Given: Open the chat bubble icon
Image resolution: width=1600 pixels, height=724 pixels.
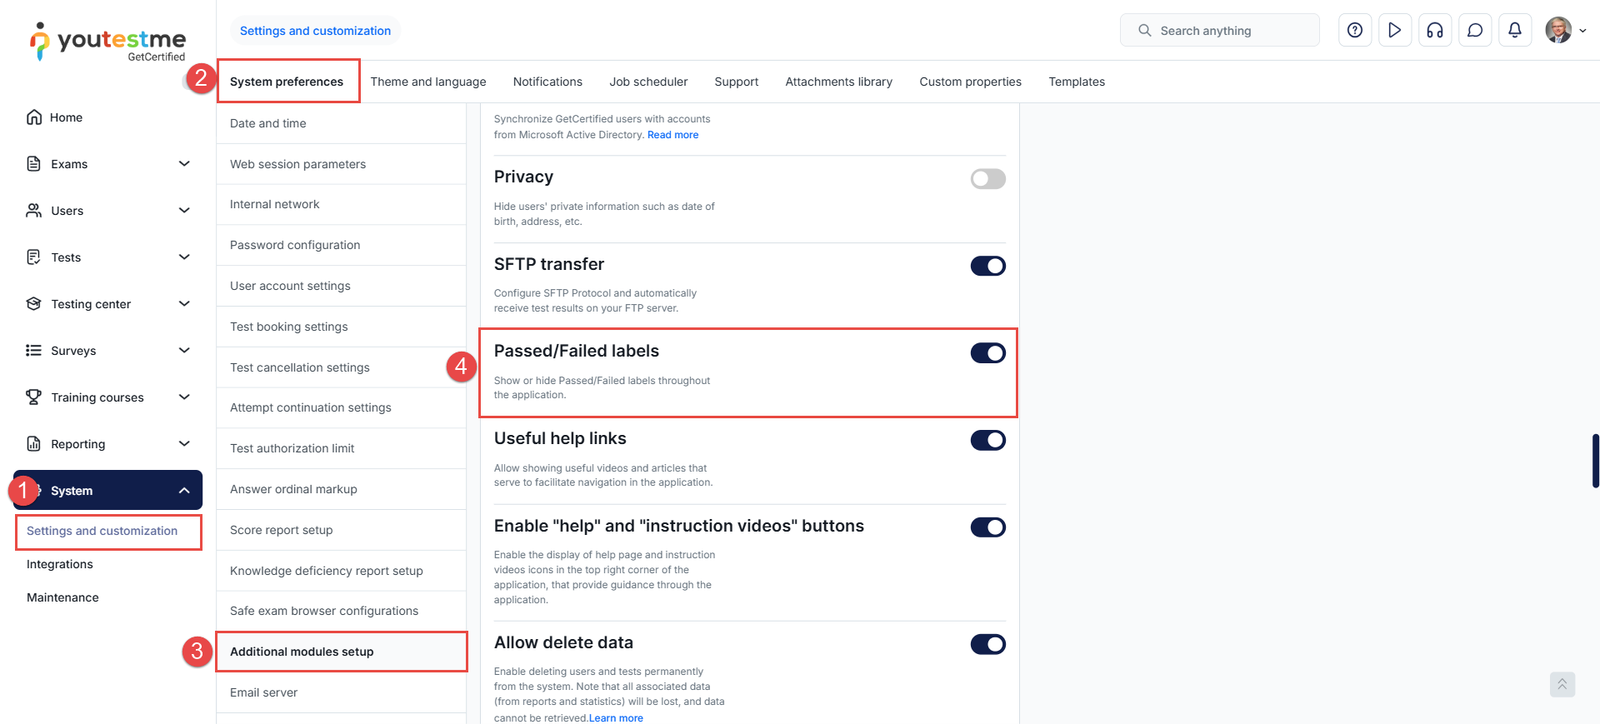Looking at the screenshot, I should click(x=1474, y=31).
